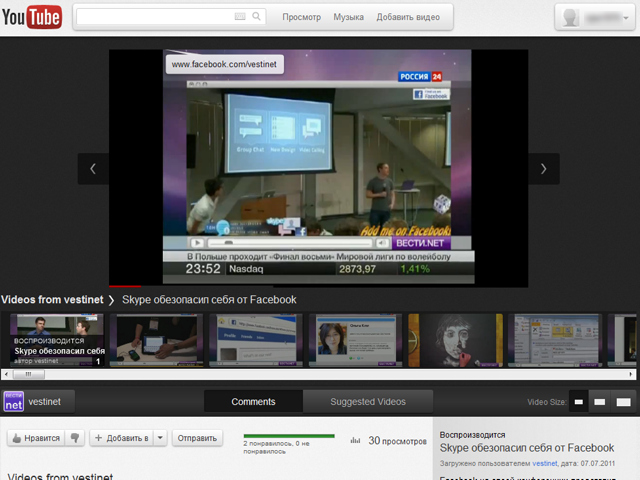Select the small video size option
Screen dimensions: 640x480
tap(578, 402)
